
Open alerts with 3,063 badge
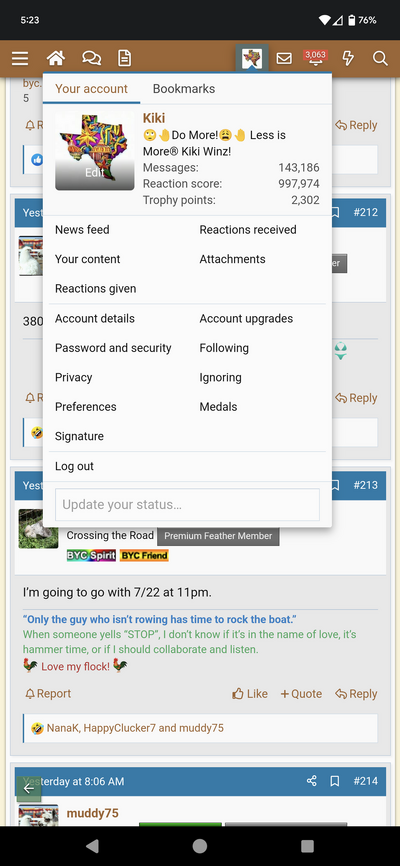[x=315, y=58]
